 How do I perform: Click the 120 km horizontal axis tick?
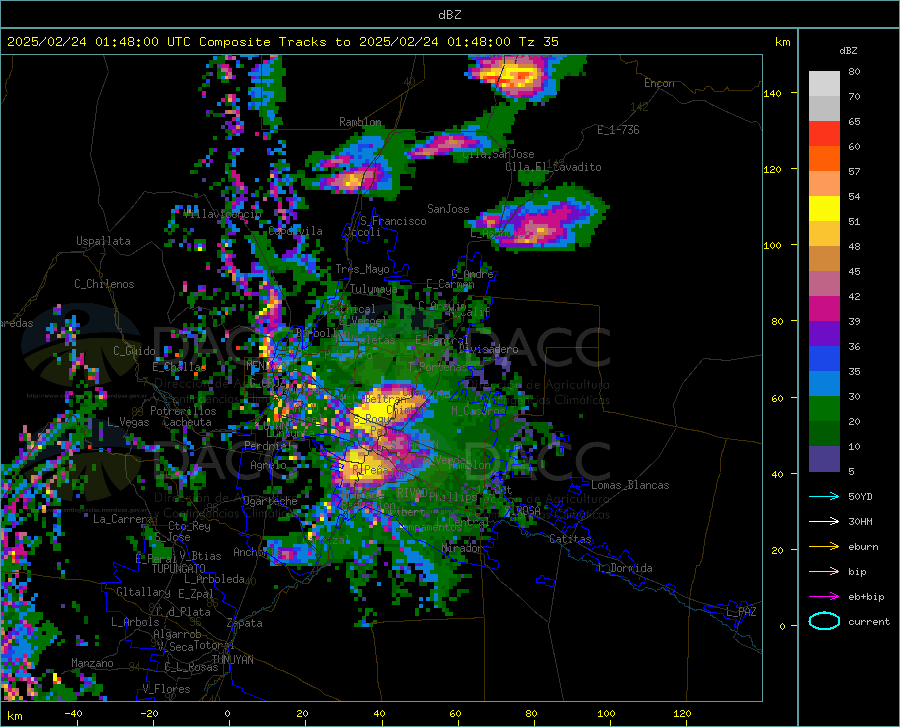[x=682, y=713]
